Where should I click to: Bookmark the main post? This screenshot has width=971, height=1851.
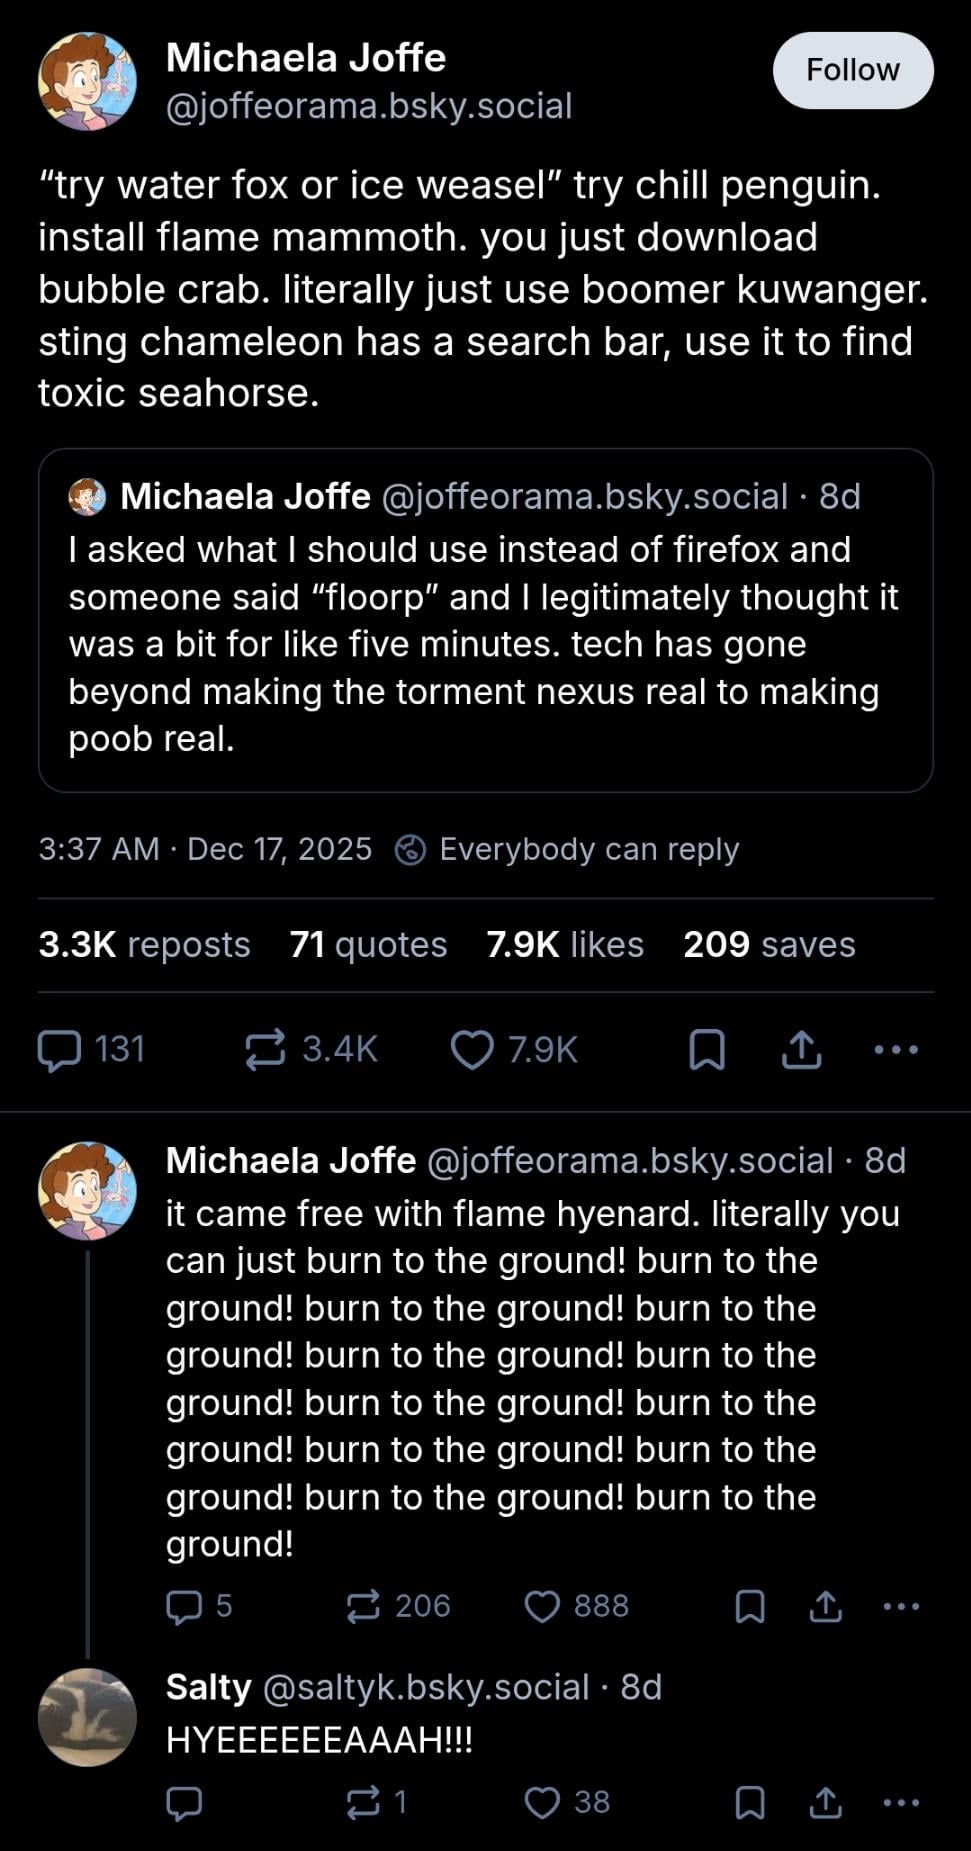[707, 1050]
